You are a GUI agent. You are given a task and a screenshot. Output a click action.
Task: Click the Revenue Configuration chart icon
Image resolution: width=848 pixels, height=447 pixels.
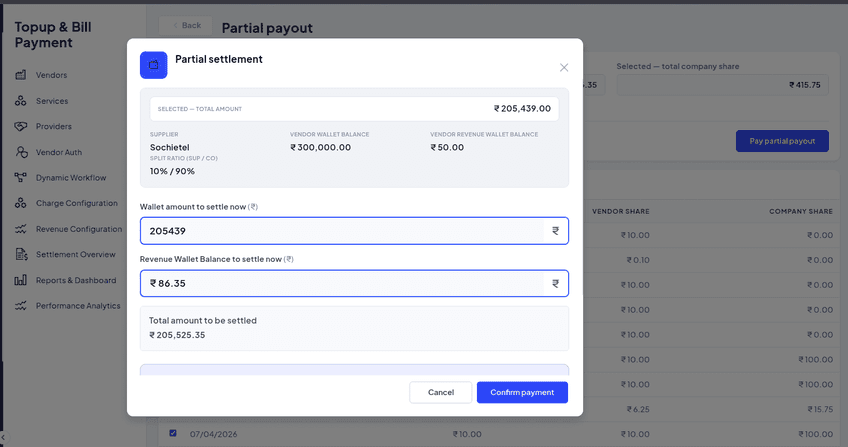pyautogui.click(x=21, y=229)
